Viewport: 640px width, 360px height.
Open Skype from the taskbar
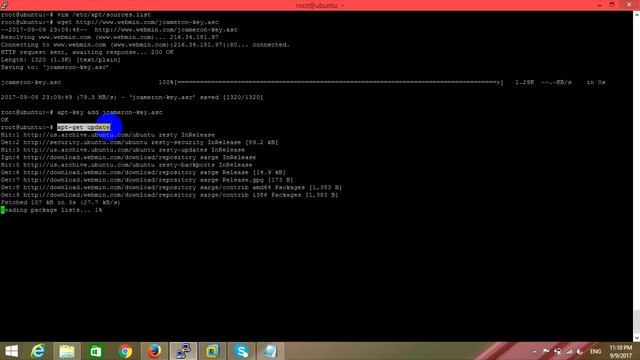[x=242, y=351]
